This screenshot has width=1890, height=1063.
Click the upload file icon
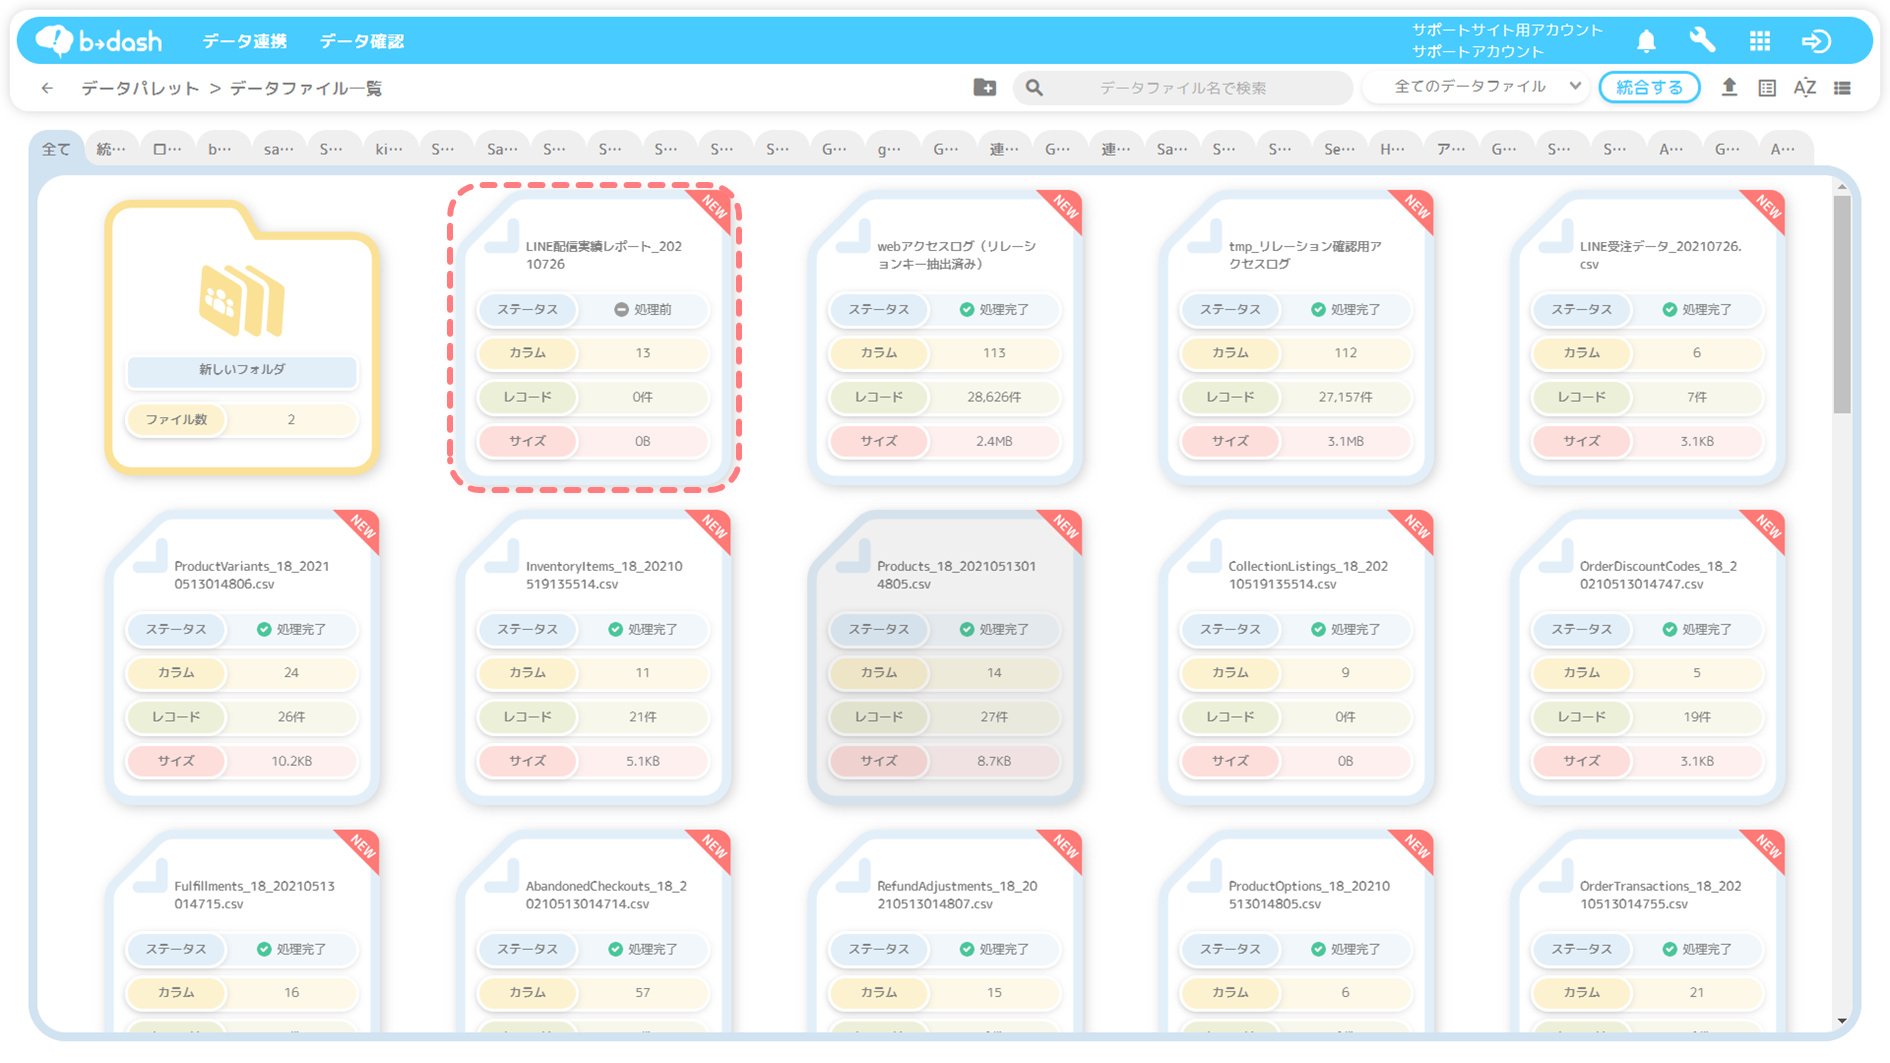point(1729,87)
